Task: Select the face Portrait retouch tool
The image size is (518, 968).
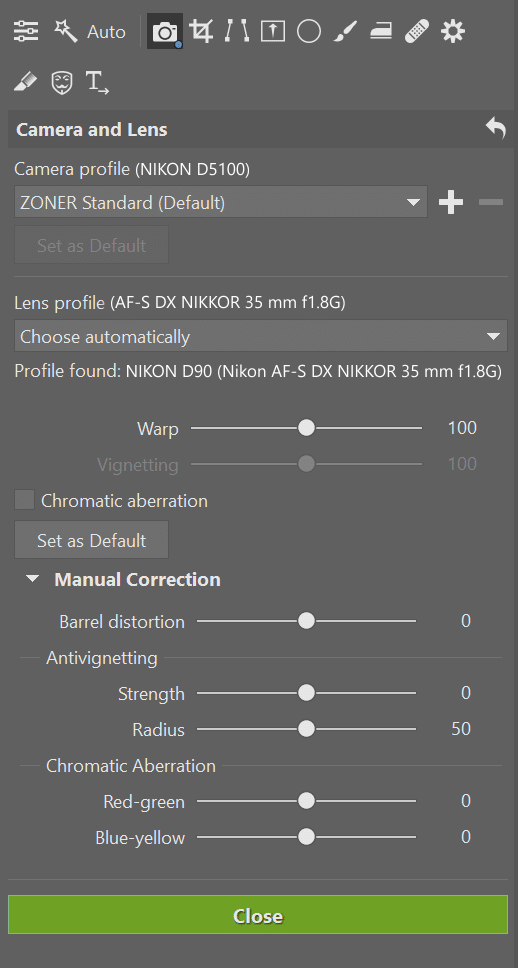Action: click(62, 81)
